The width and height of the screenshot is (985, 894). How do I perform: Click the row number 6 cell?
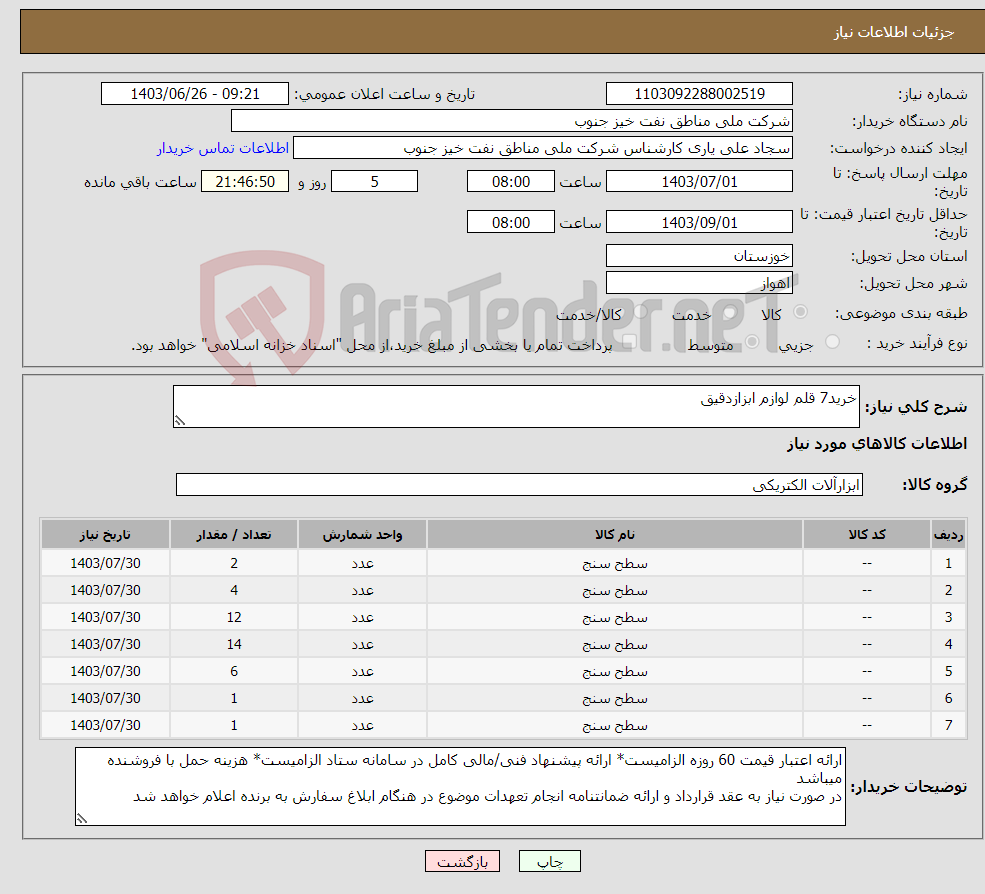click(x=948, y=699)
